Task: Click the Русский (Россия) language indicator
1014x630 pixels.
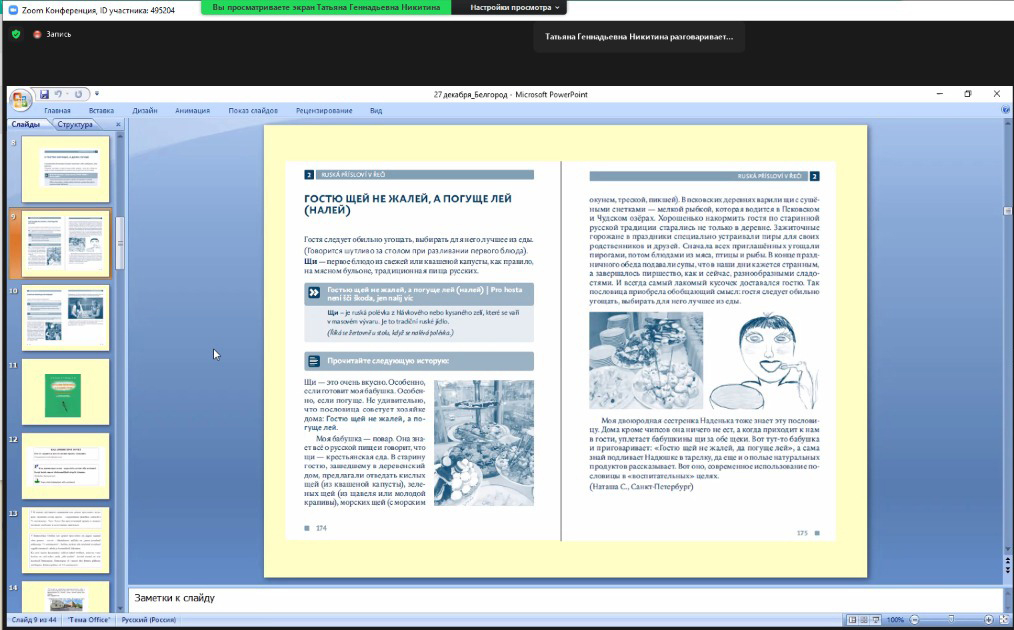Action: click(x=148, y=620)
